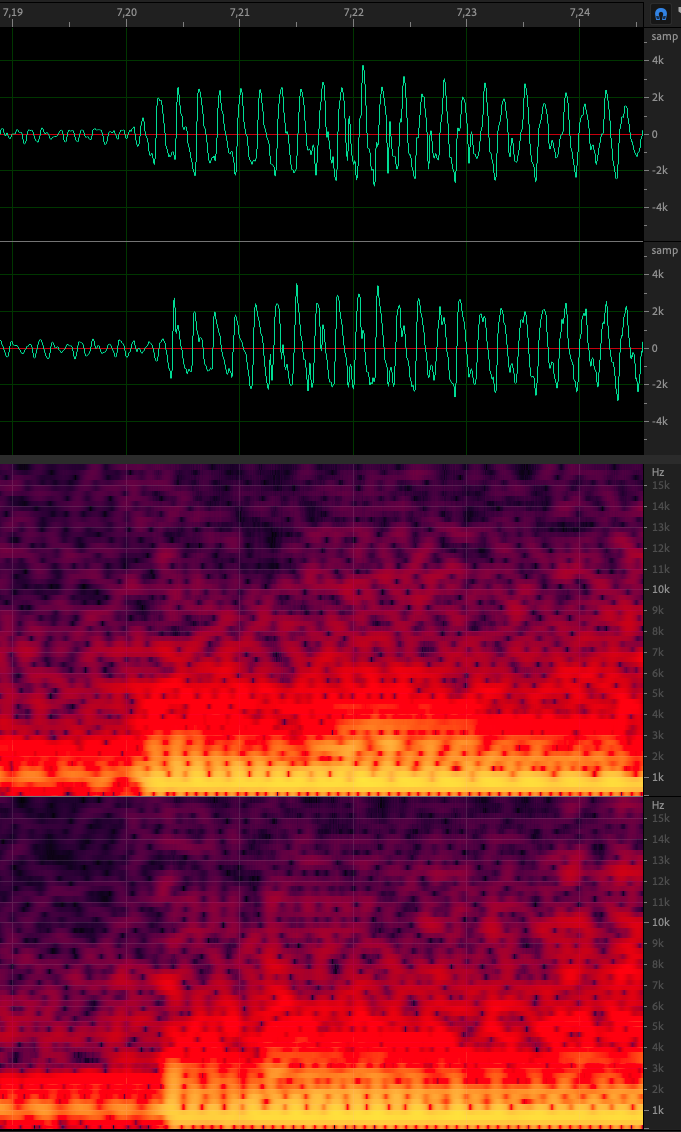Click the 15k mark on lower frequency scale
Image resolution: width=681 pixels, height=1132 pixels.
tap(661, 818)
